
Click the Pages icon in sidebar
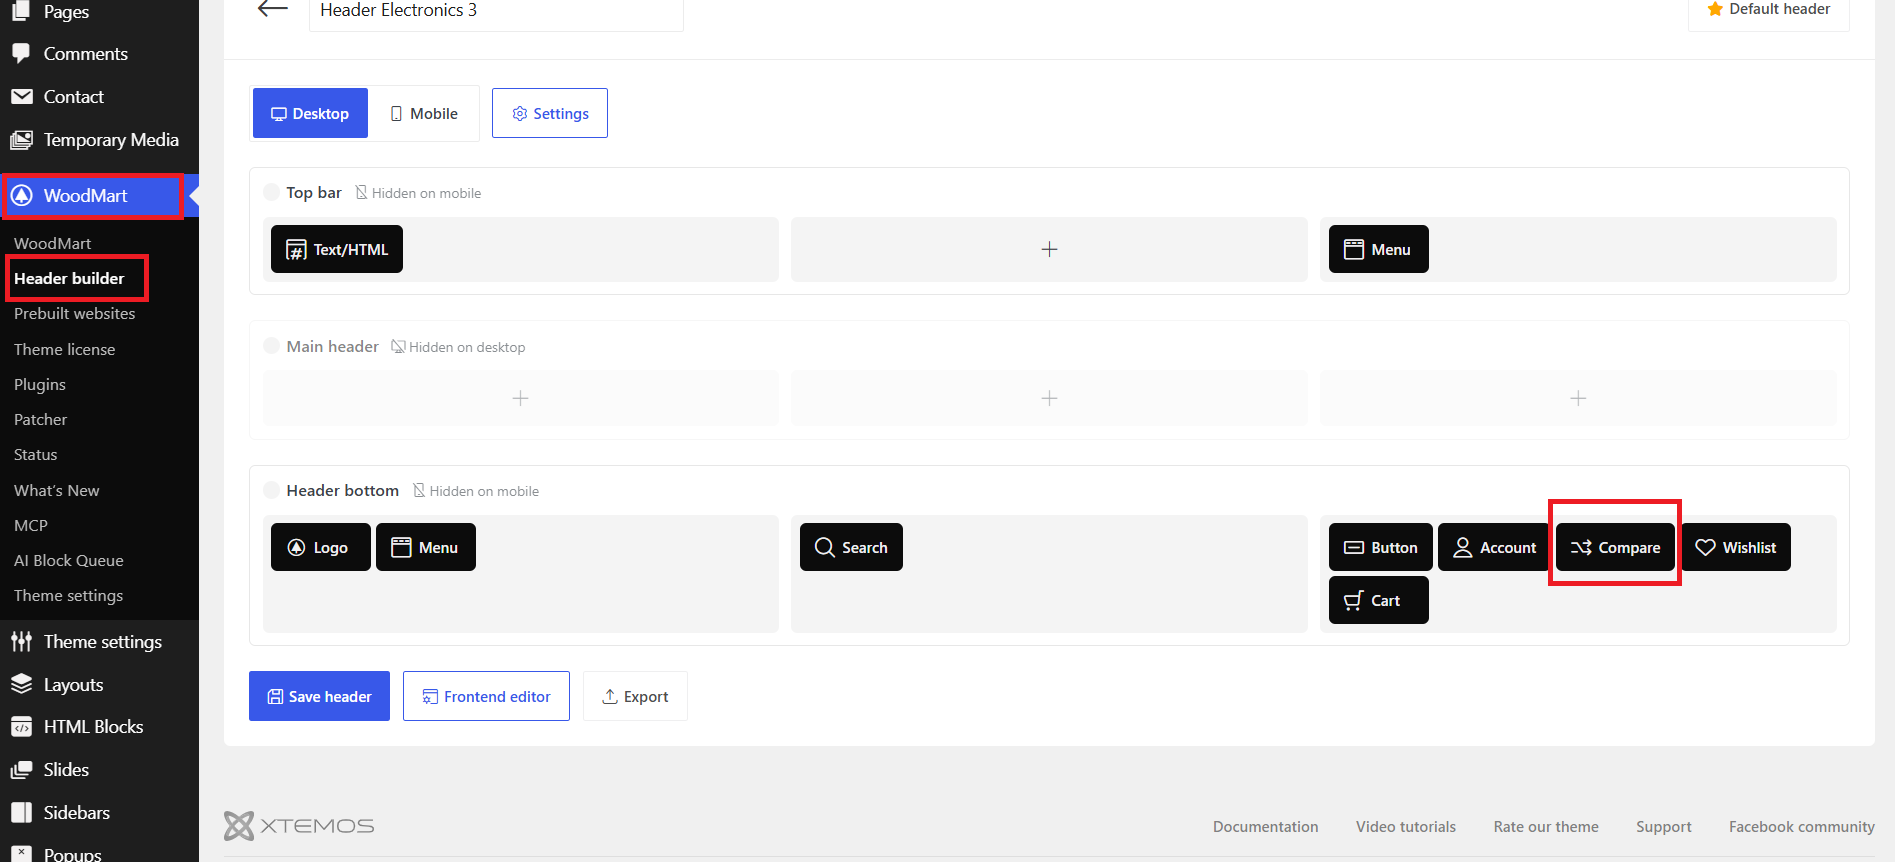tap(21, 10)
